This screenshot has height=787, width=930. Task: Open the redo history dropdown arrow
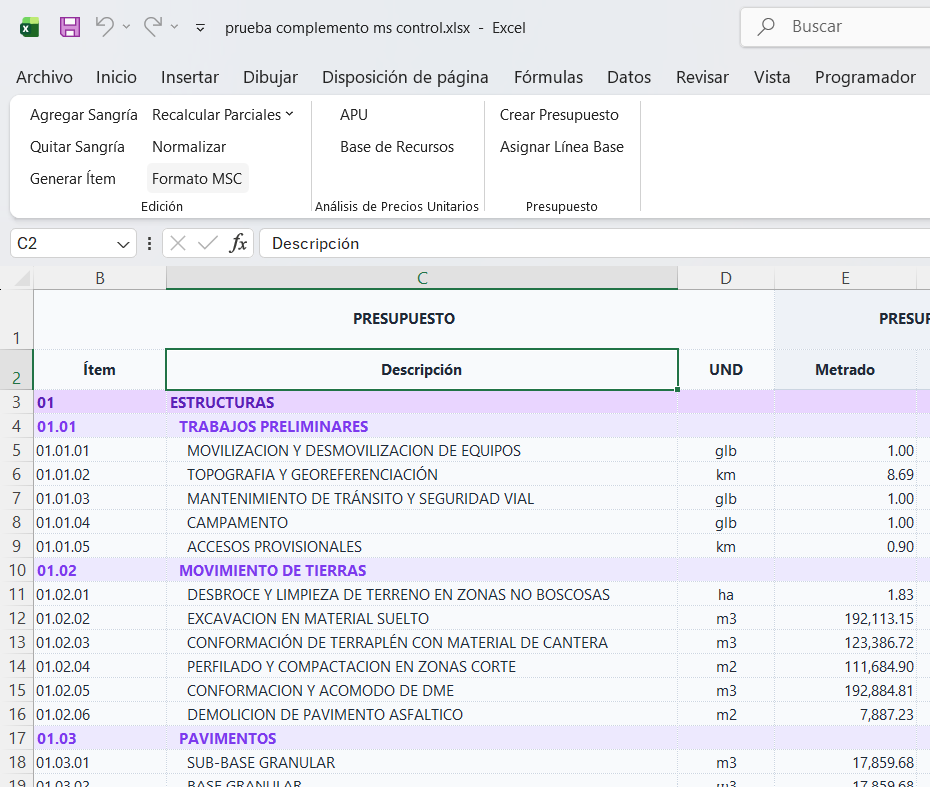[x=174, y=27]
